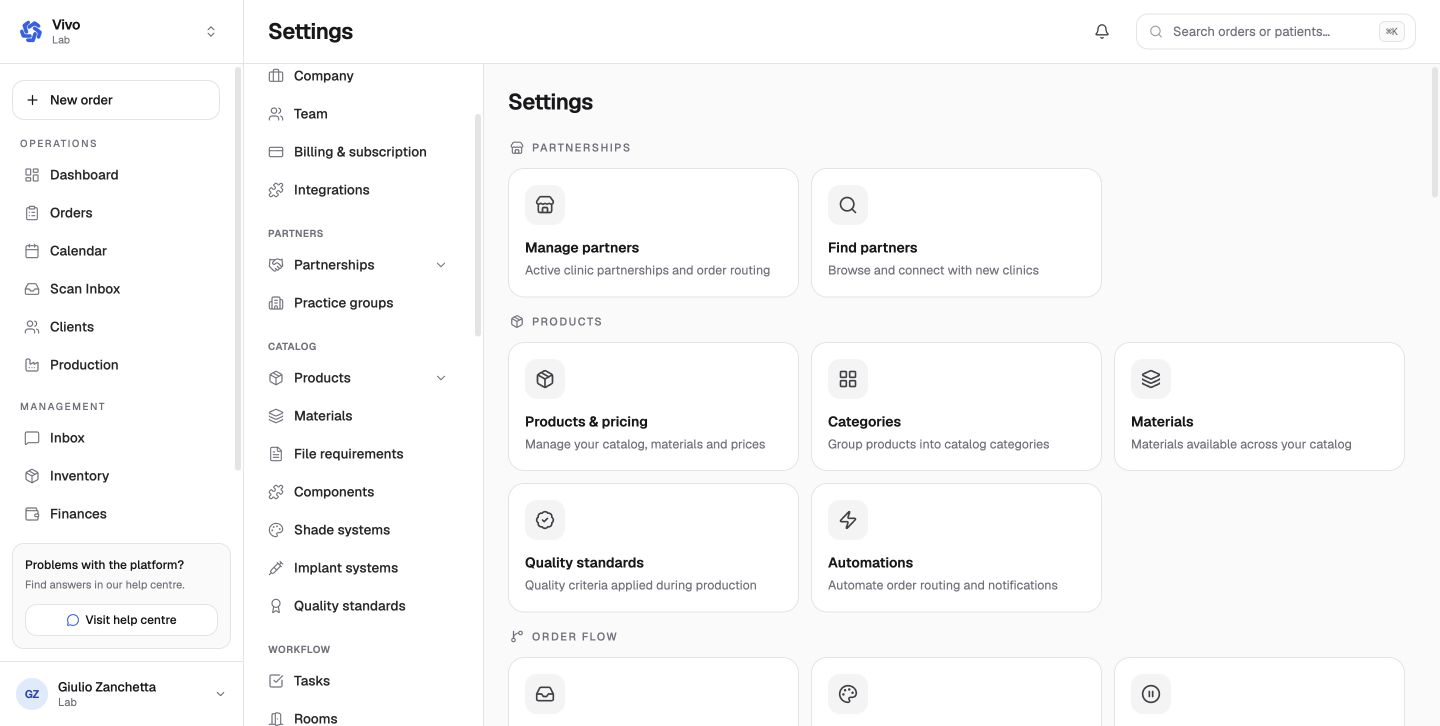This screenshot has height=726, width=1440.
Task: Open Tasks under Workflow
Action: (358, 681)
